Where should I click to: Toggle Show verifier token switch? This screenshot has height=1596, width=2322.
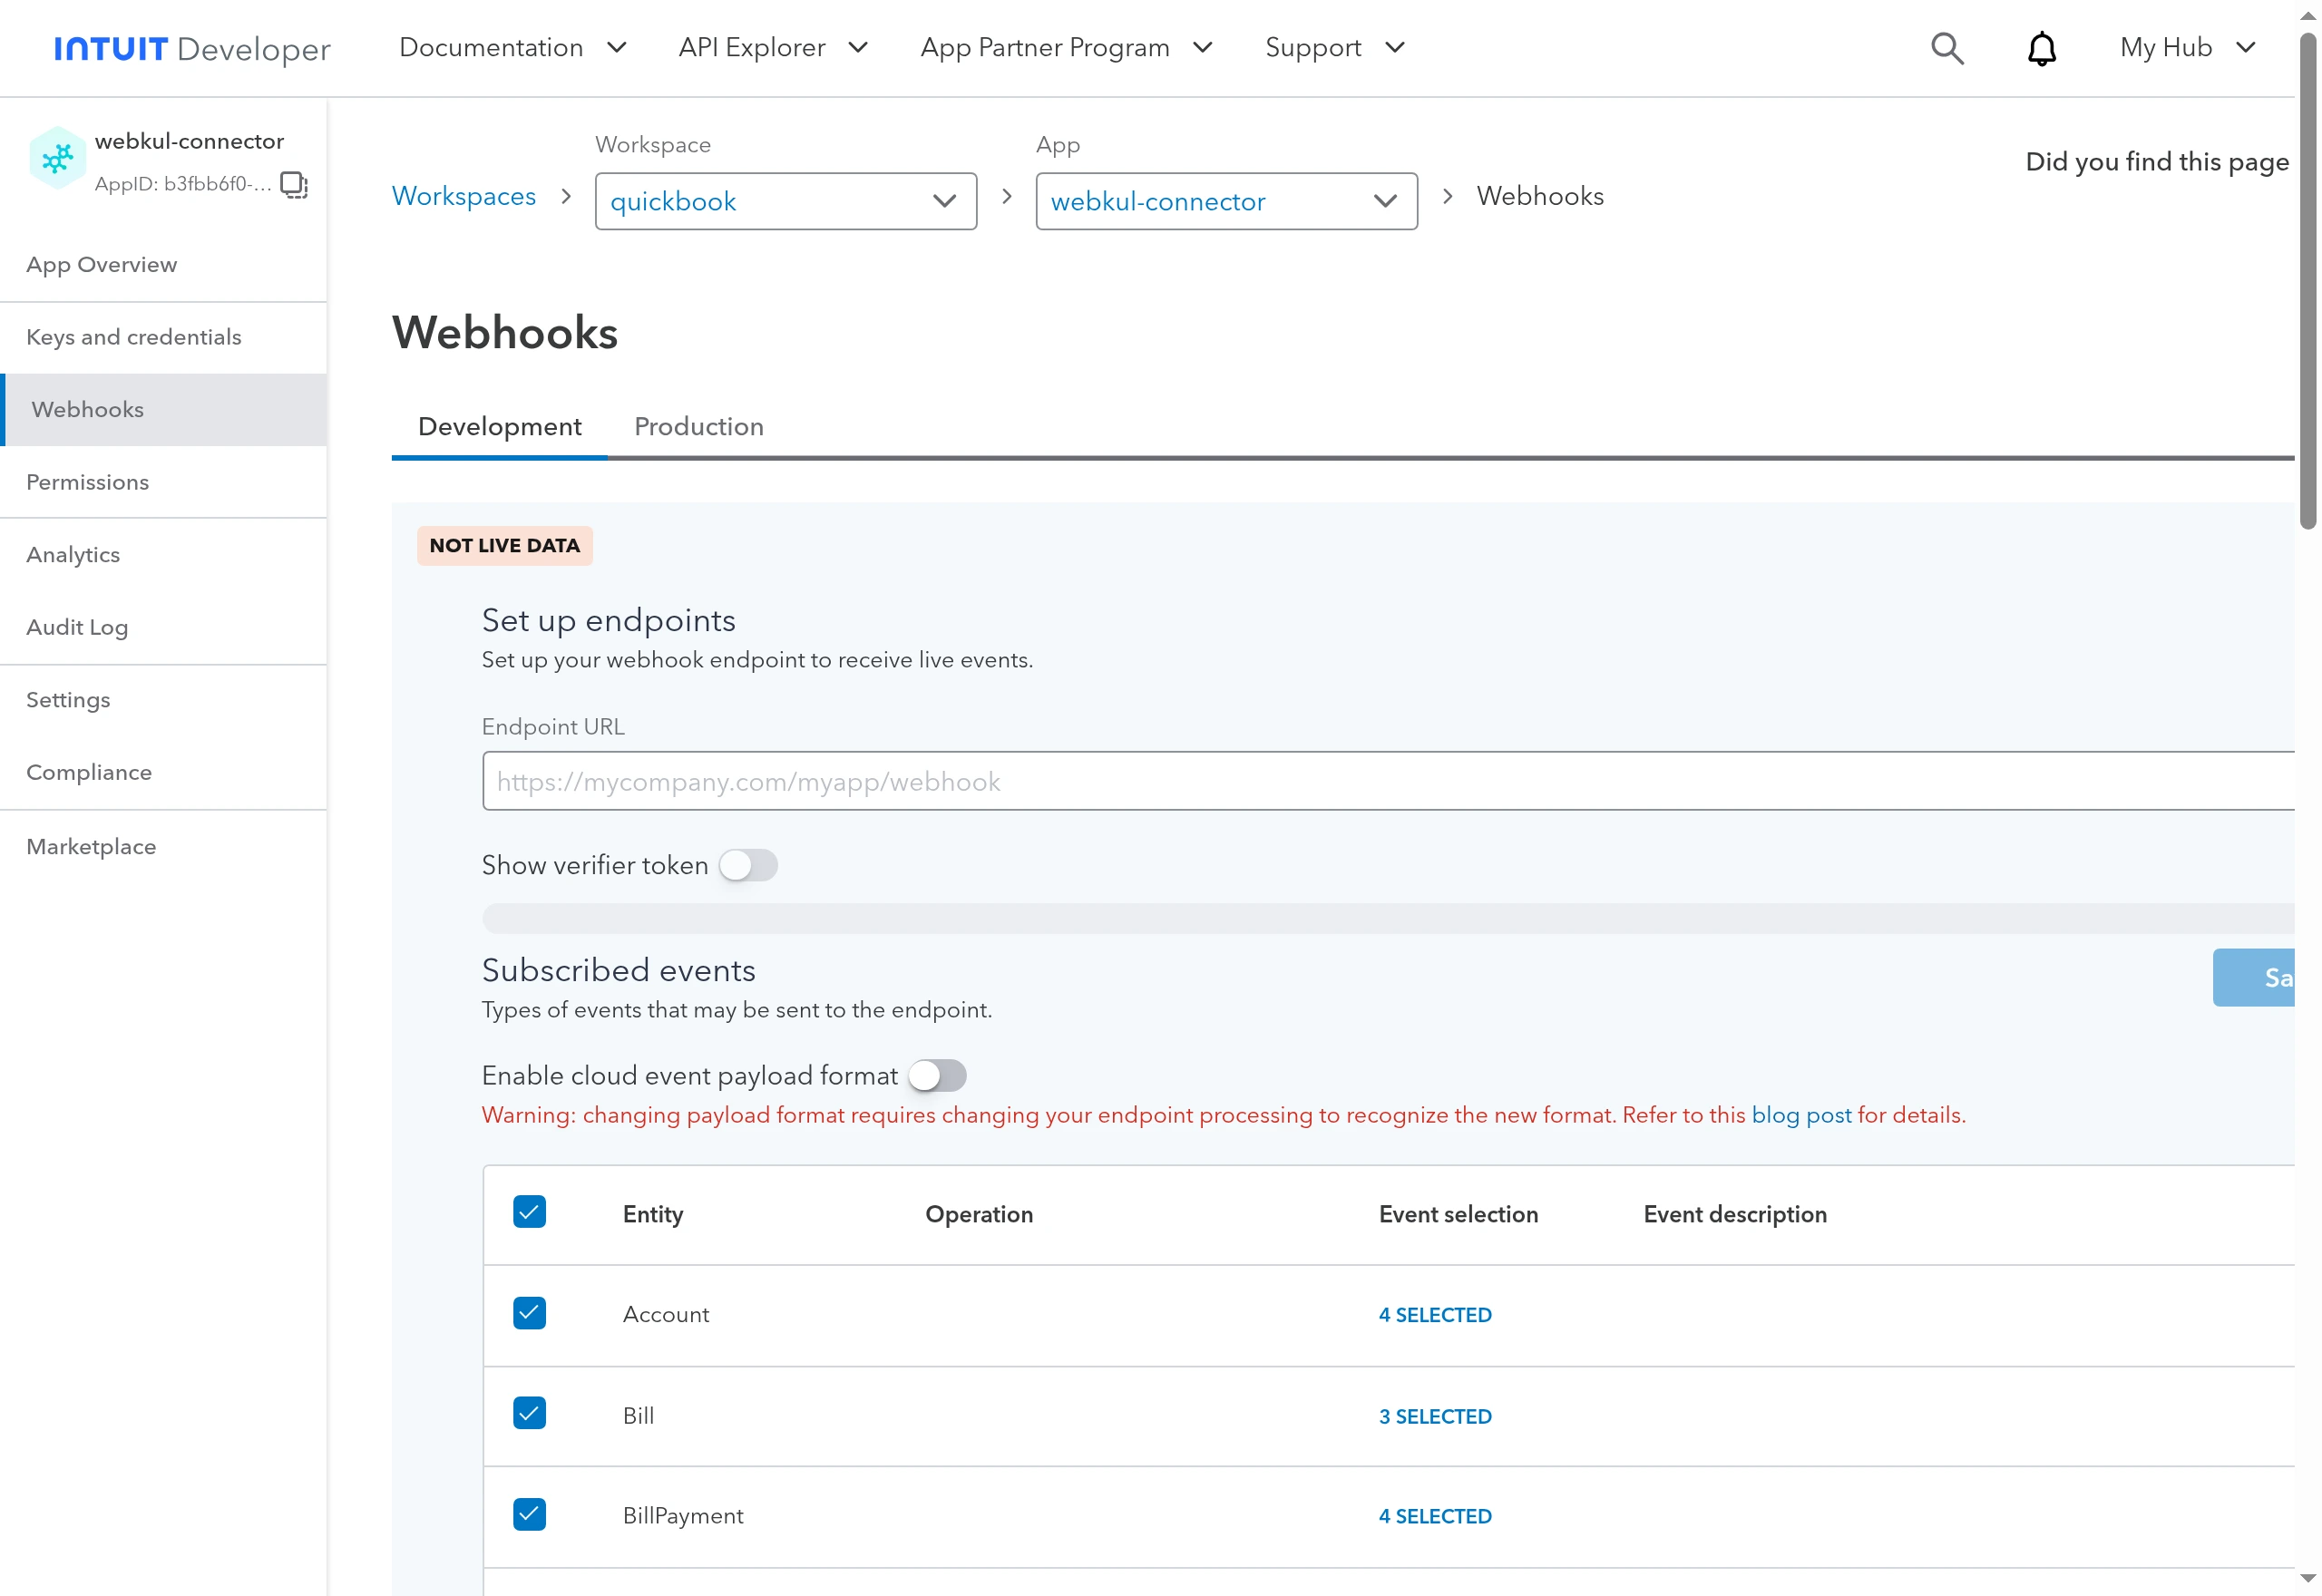pos(748,865)
